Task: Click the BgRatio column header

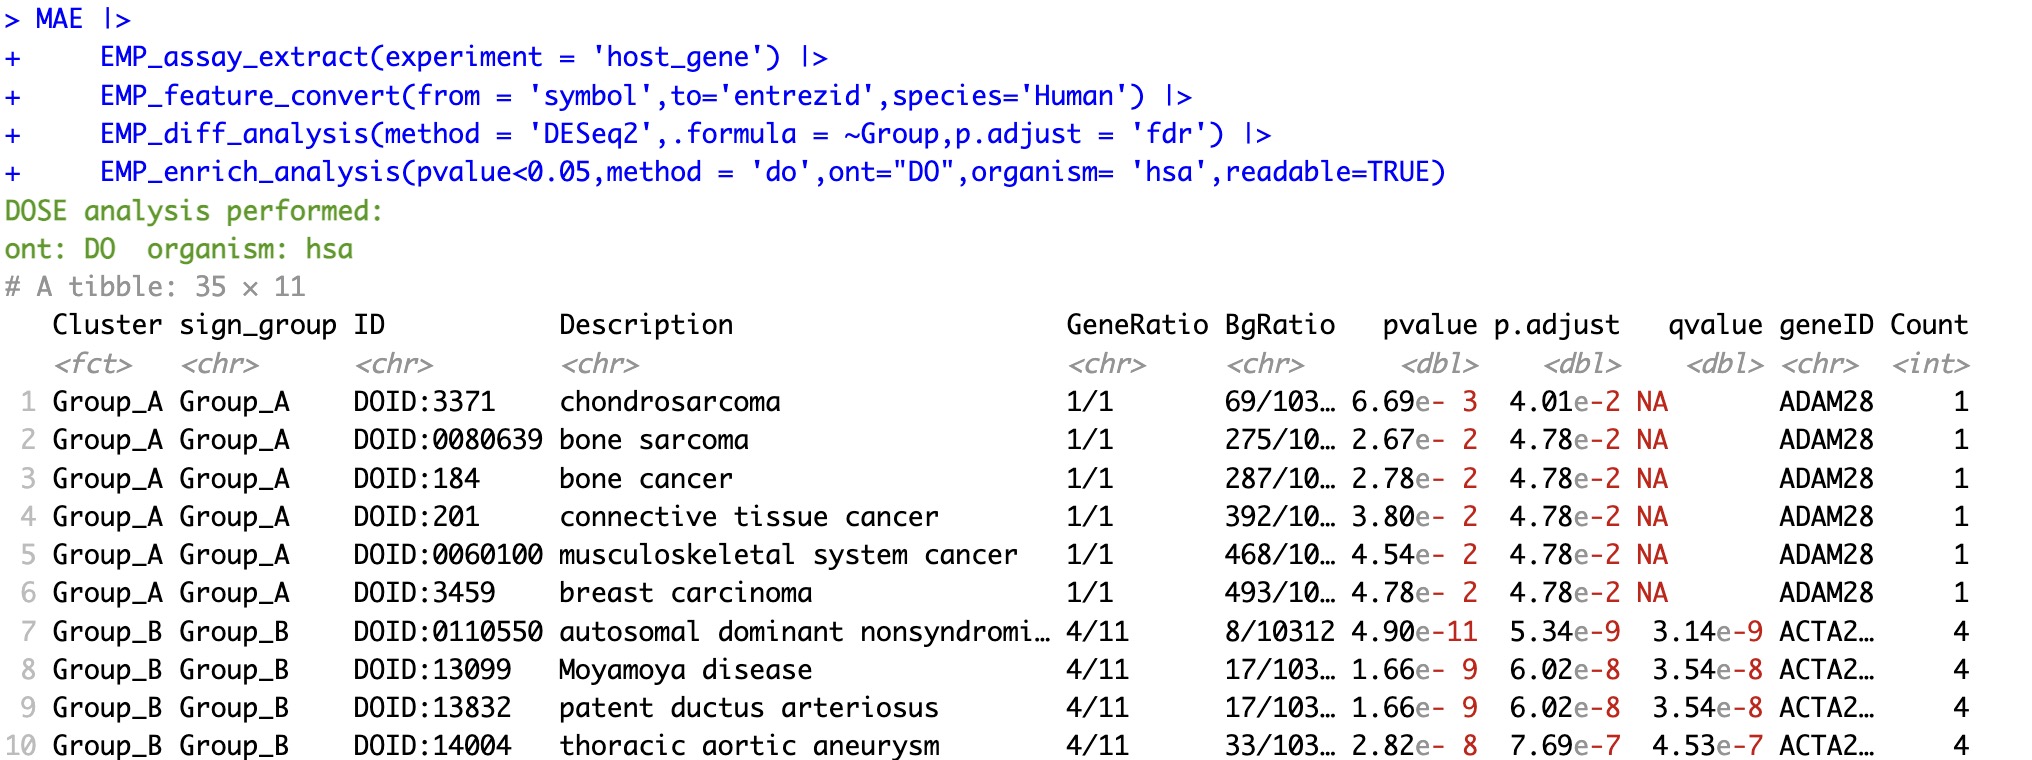Action: (1280, 325)
